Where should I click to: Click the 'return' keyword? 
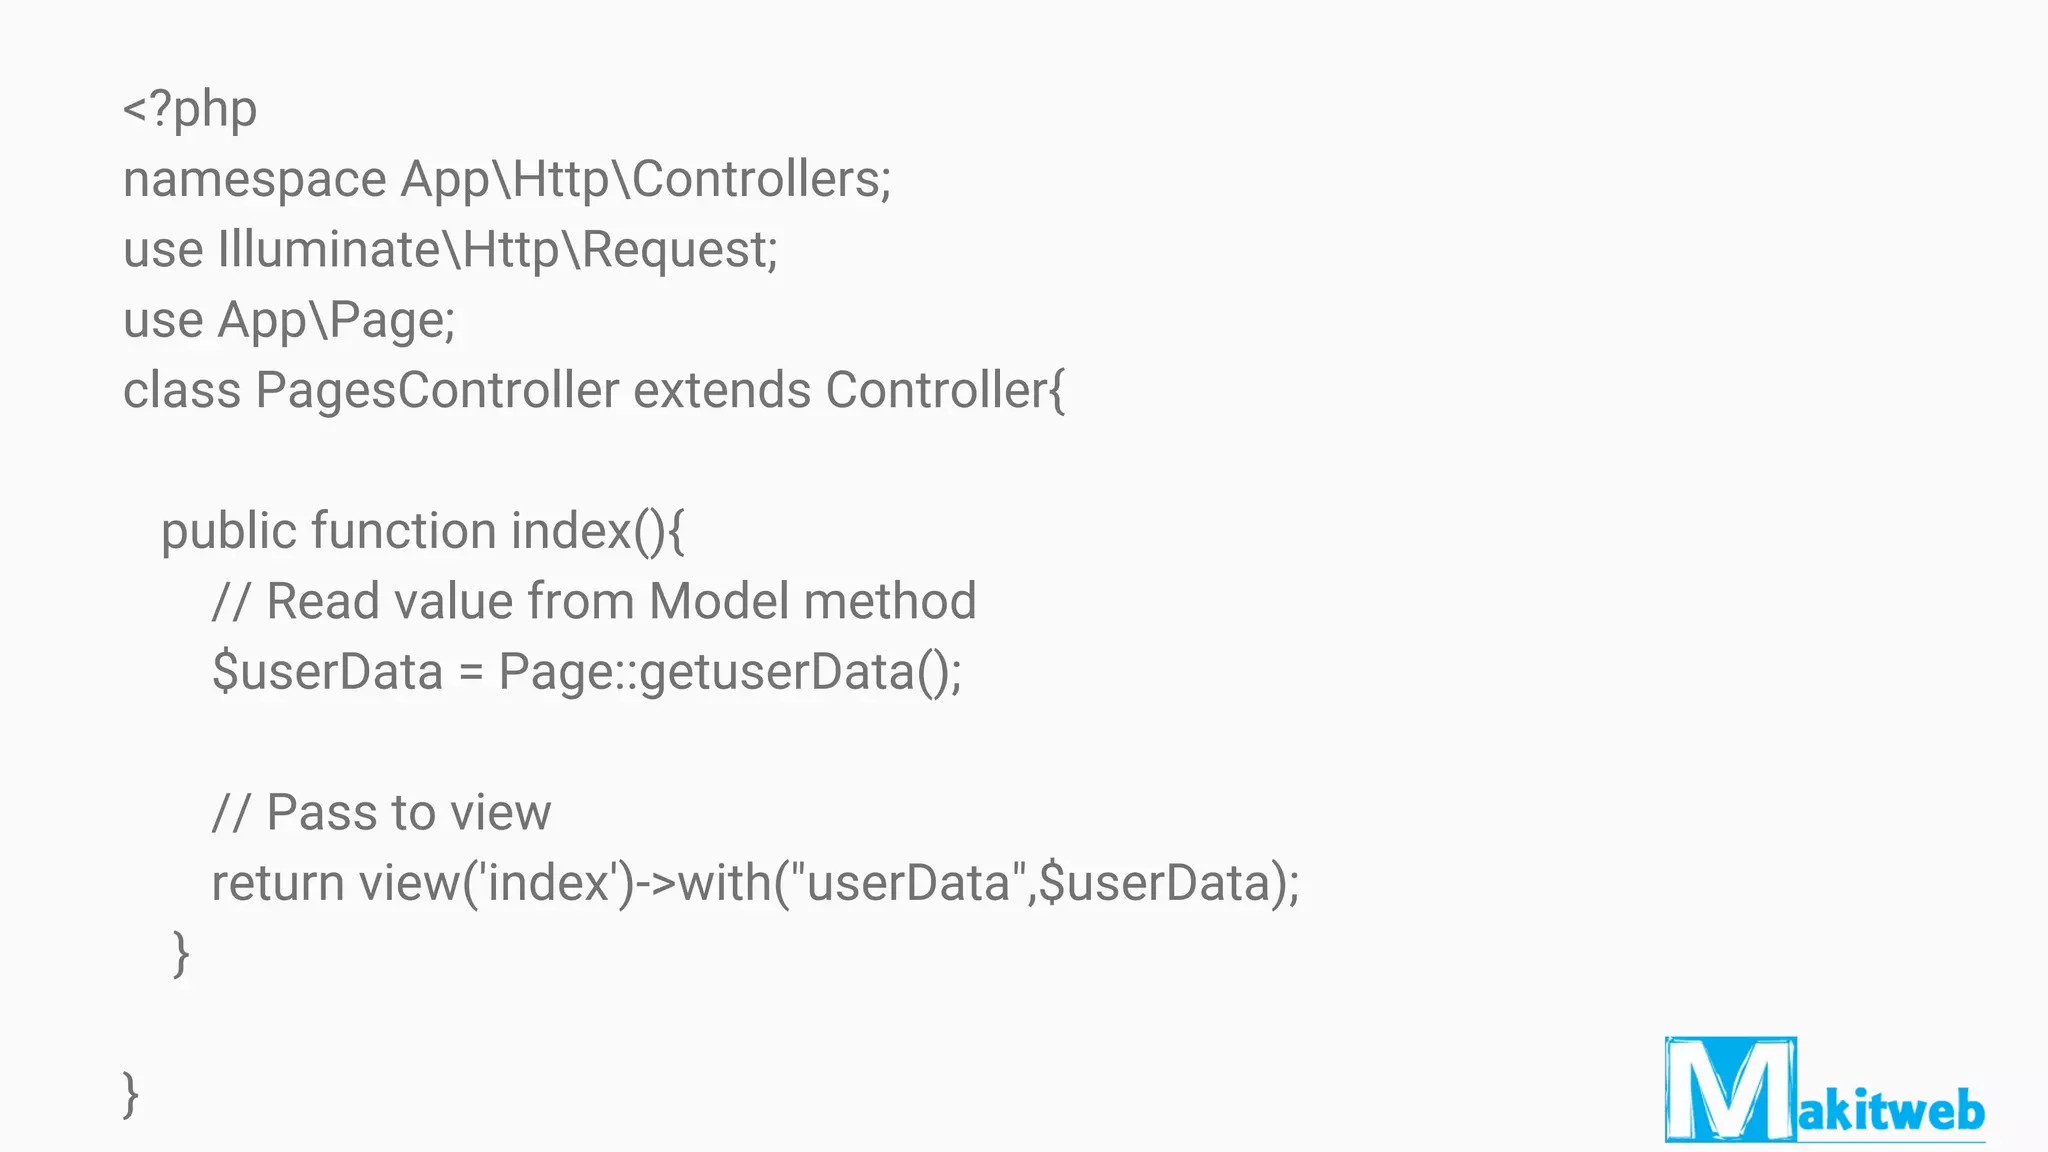pyautogui.click(x=277, y=884)
